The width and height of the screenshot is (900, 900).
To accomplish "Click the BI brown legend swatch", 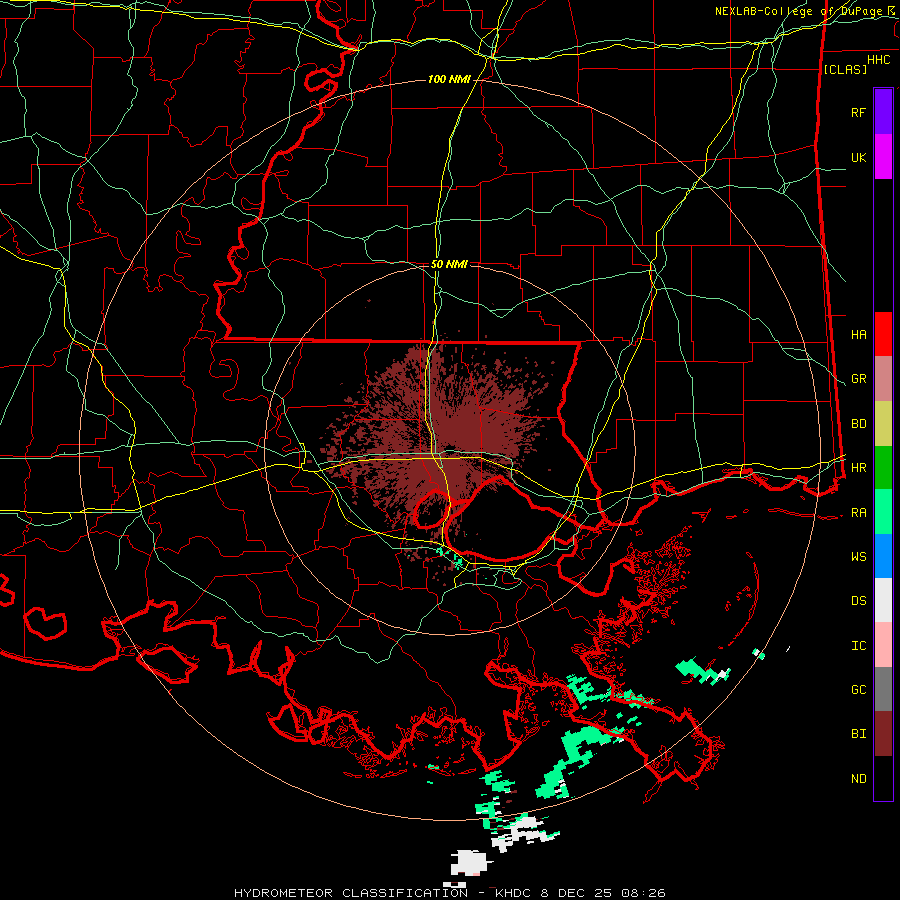I will 883,734.
